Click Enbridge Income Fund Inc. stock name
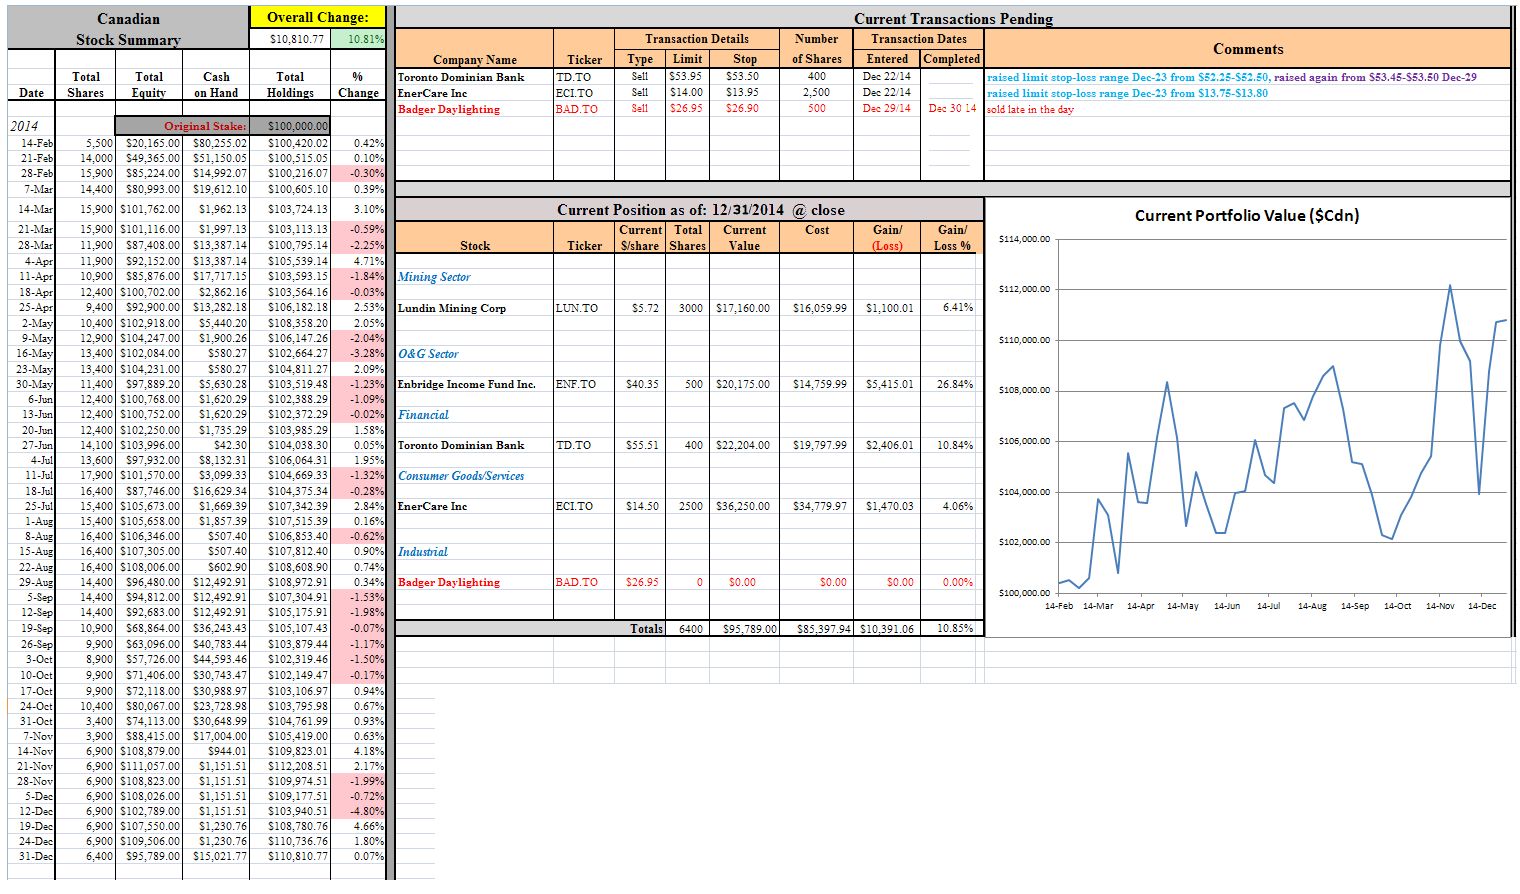Image resolution: width=1520 pixels, height=894 pixels. (467, 384)
